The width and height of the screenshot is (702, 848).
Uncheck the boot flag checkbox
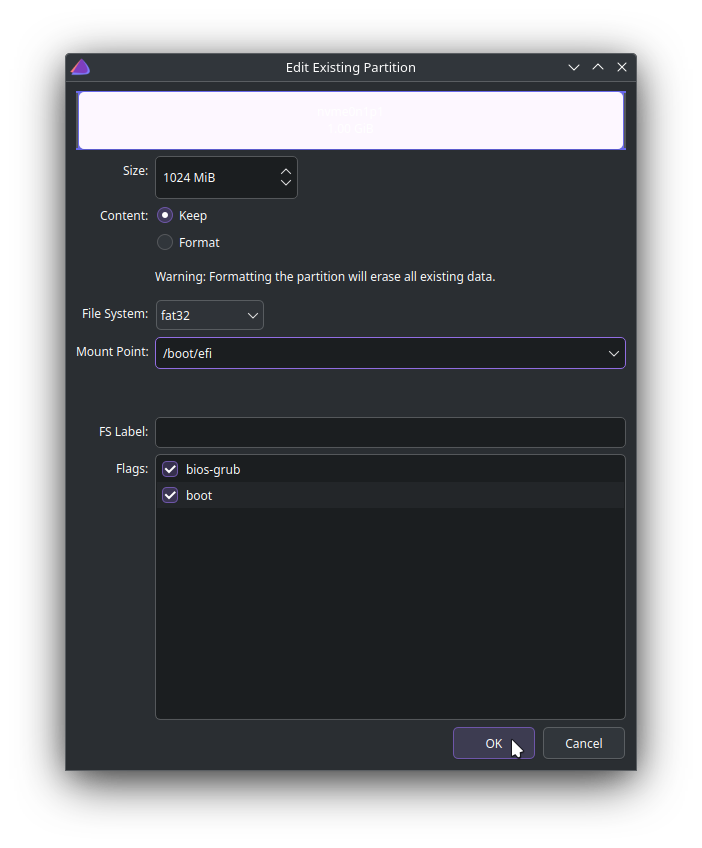170,495
